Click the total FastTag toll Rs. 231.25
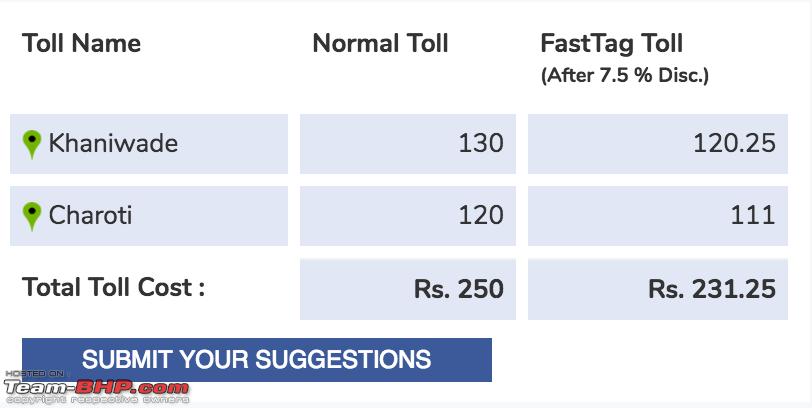Screen dimensions: 812x408 (x=712, y=289)
